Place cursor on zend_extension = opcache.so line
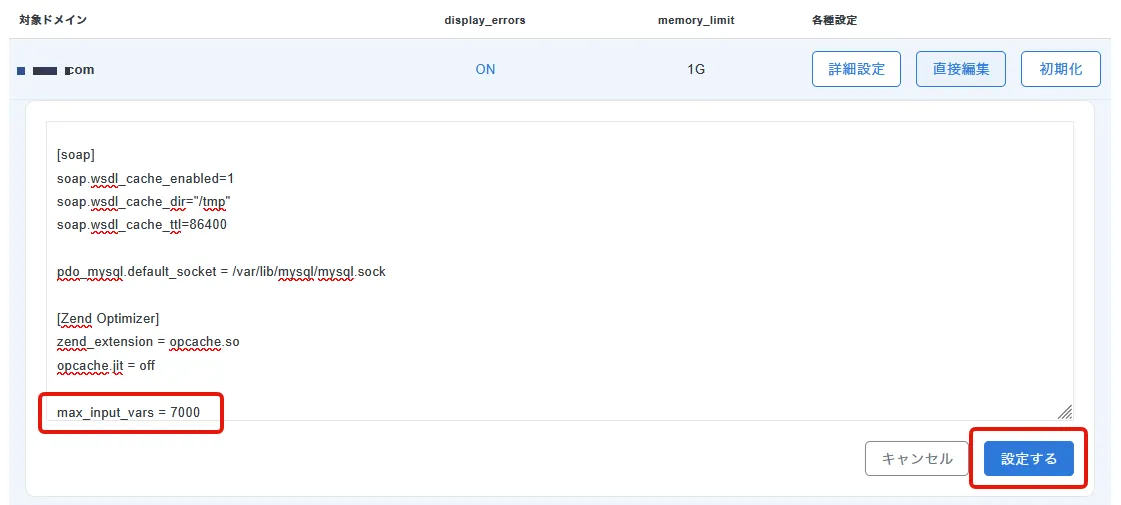Viewport: 1121px width, 505px height. point(148,342)
